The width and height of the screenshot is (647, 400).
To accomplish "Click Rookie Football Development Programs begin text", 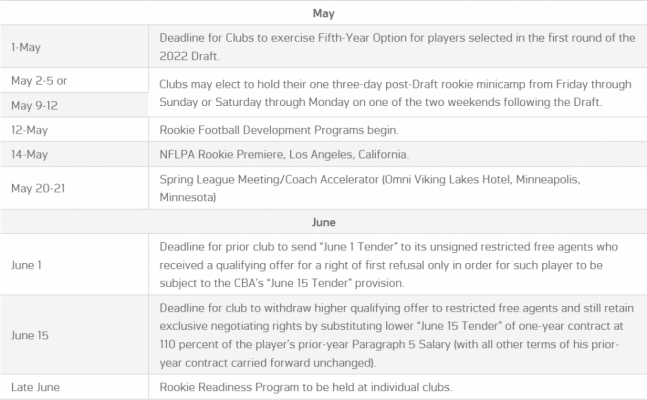I will [279, 130].
